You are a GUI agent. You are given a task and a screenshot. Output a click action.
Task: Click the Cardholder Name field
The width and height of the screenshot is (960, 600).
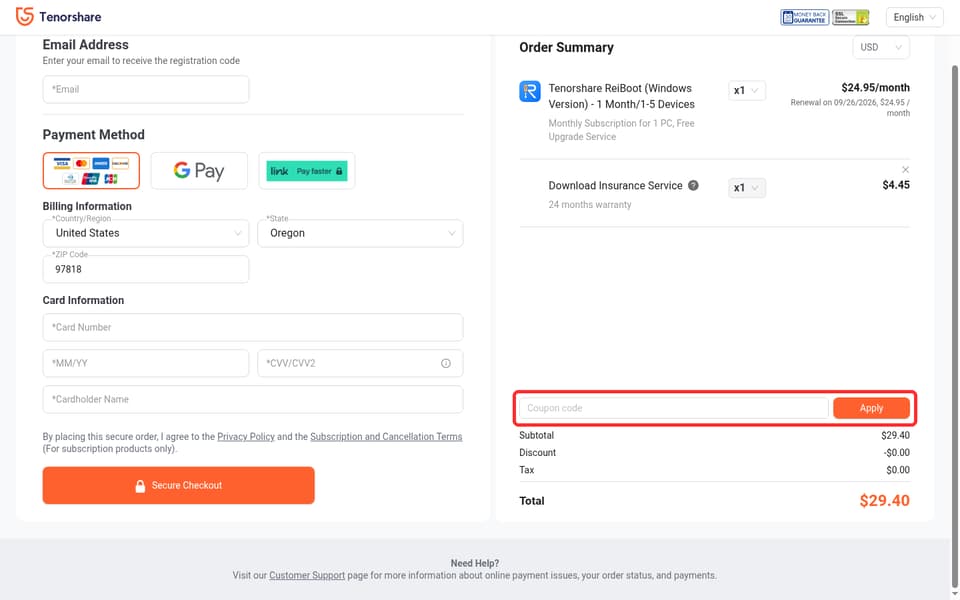[x=253, y=399]
